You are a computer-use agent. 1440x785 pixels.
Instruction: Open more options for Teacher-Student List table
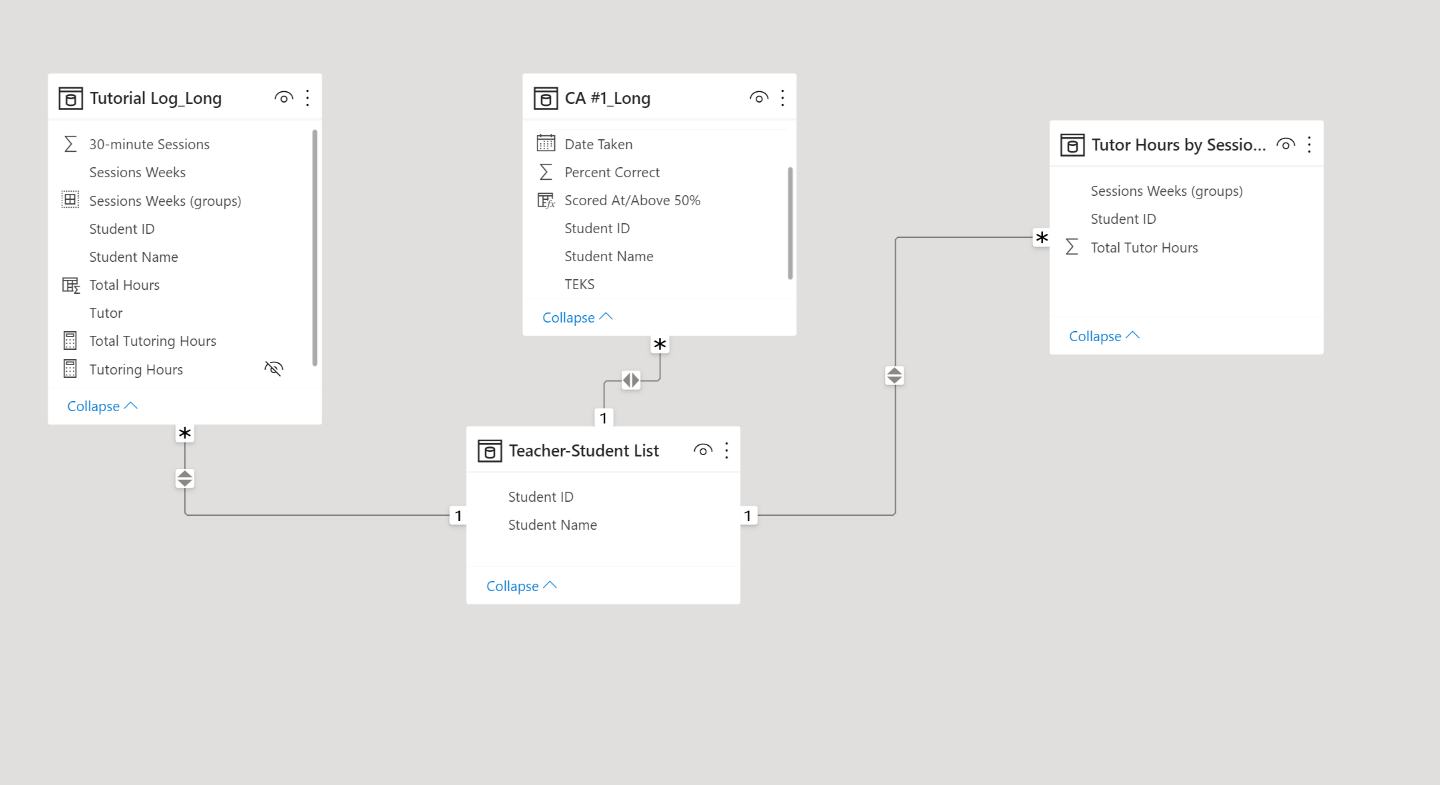[727, 451]
